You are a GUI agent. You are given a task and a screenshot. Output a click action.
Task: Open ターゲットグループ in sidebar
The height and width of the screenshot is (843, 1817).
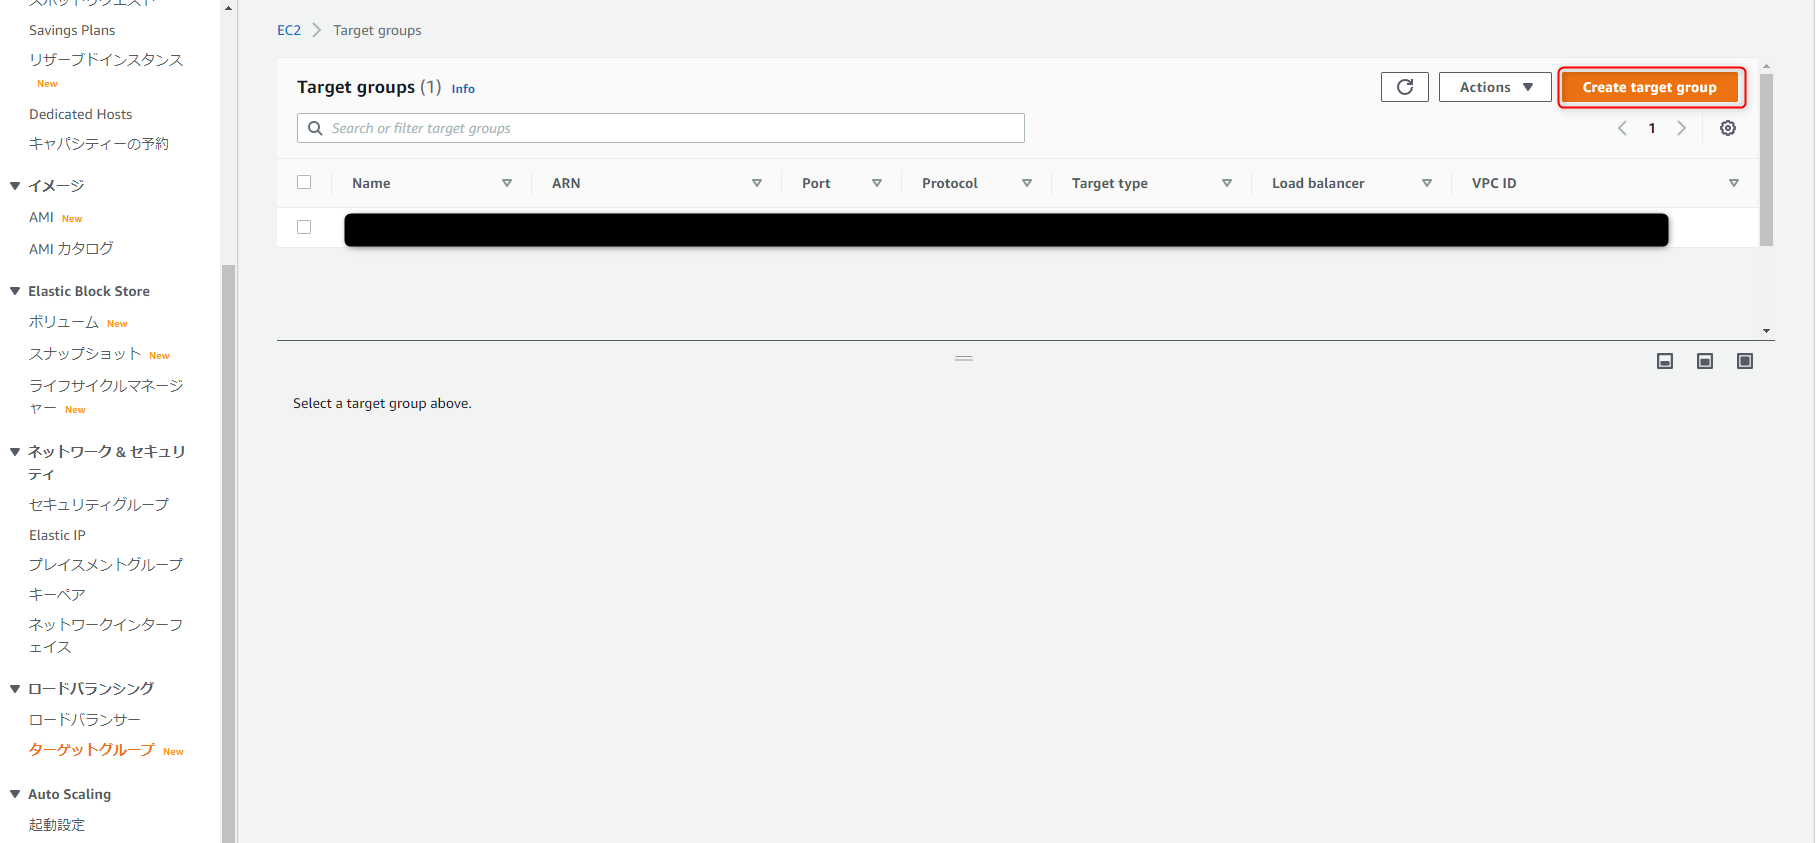tap(92, 750)
